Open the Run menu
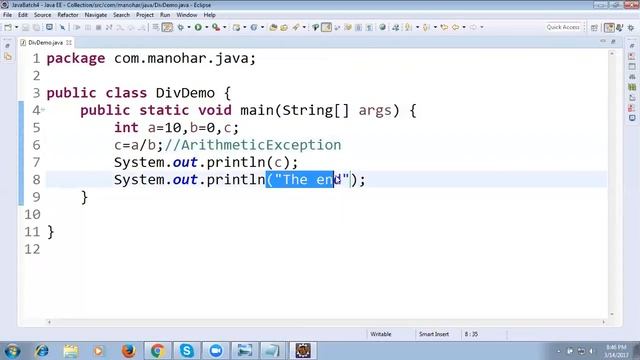 [165, 15]
